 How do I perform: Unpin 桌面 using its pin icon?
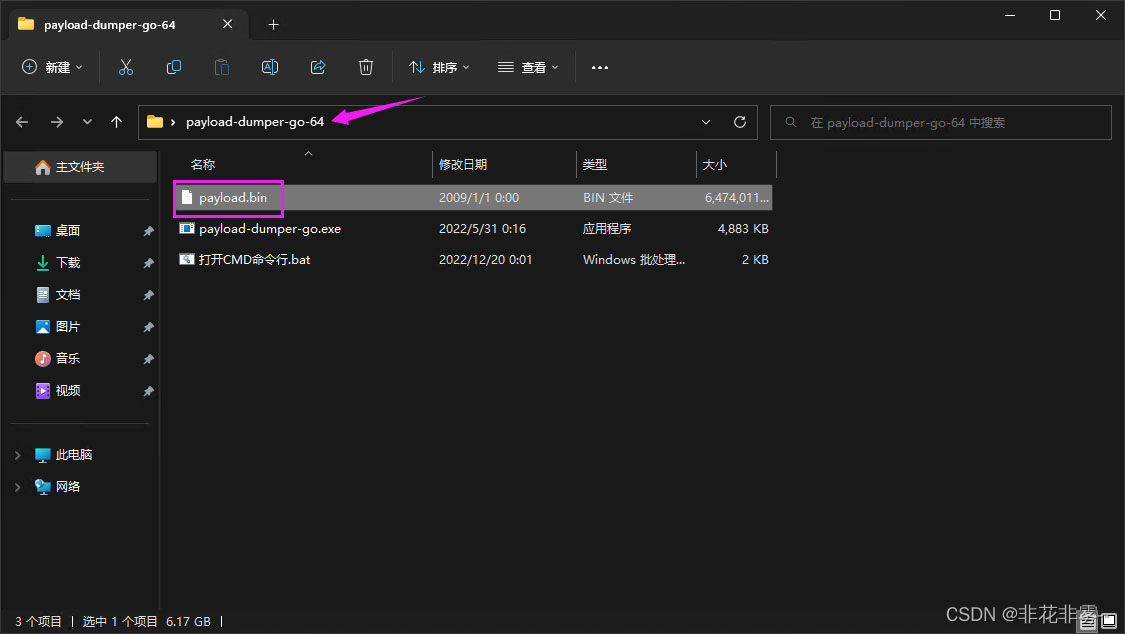click(149, 231)
